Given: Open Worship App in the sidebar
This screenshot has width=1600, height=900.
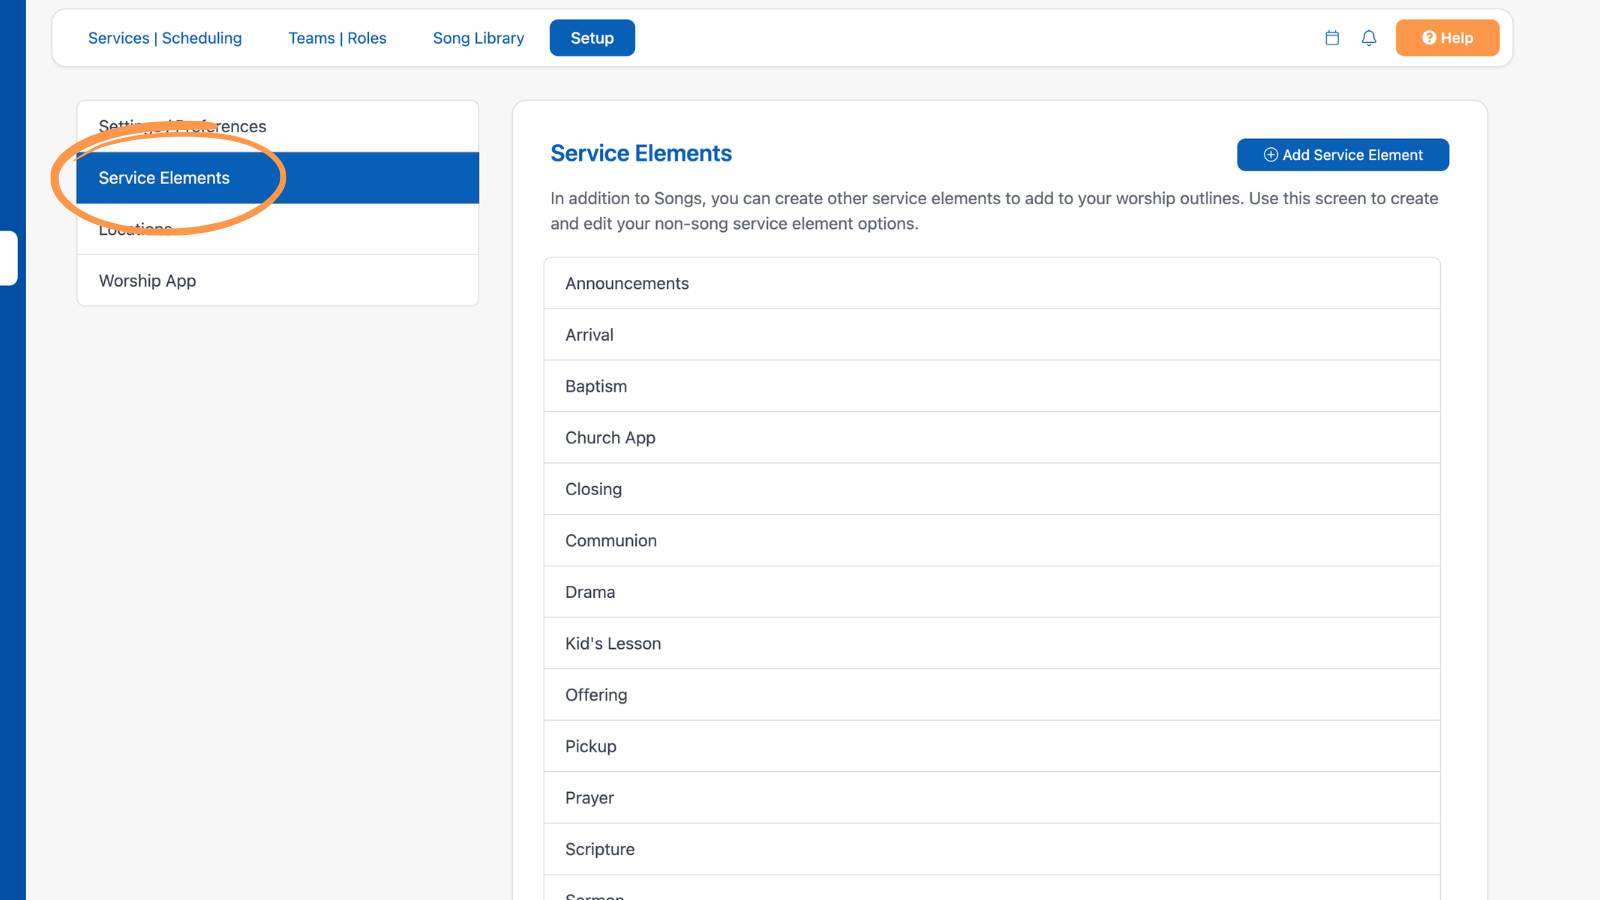Looking at the screenshot, I should (278, 281).
